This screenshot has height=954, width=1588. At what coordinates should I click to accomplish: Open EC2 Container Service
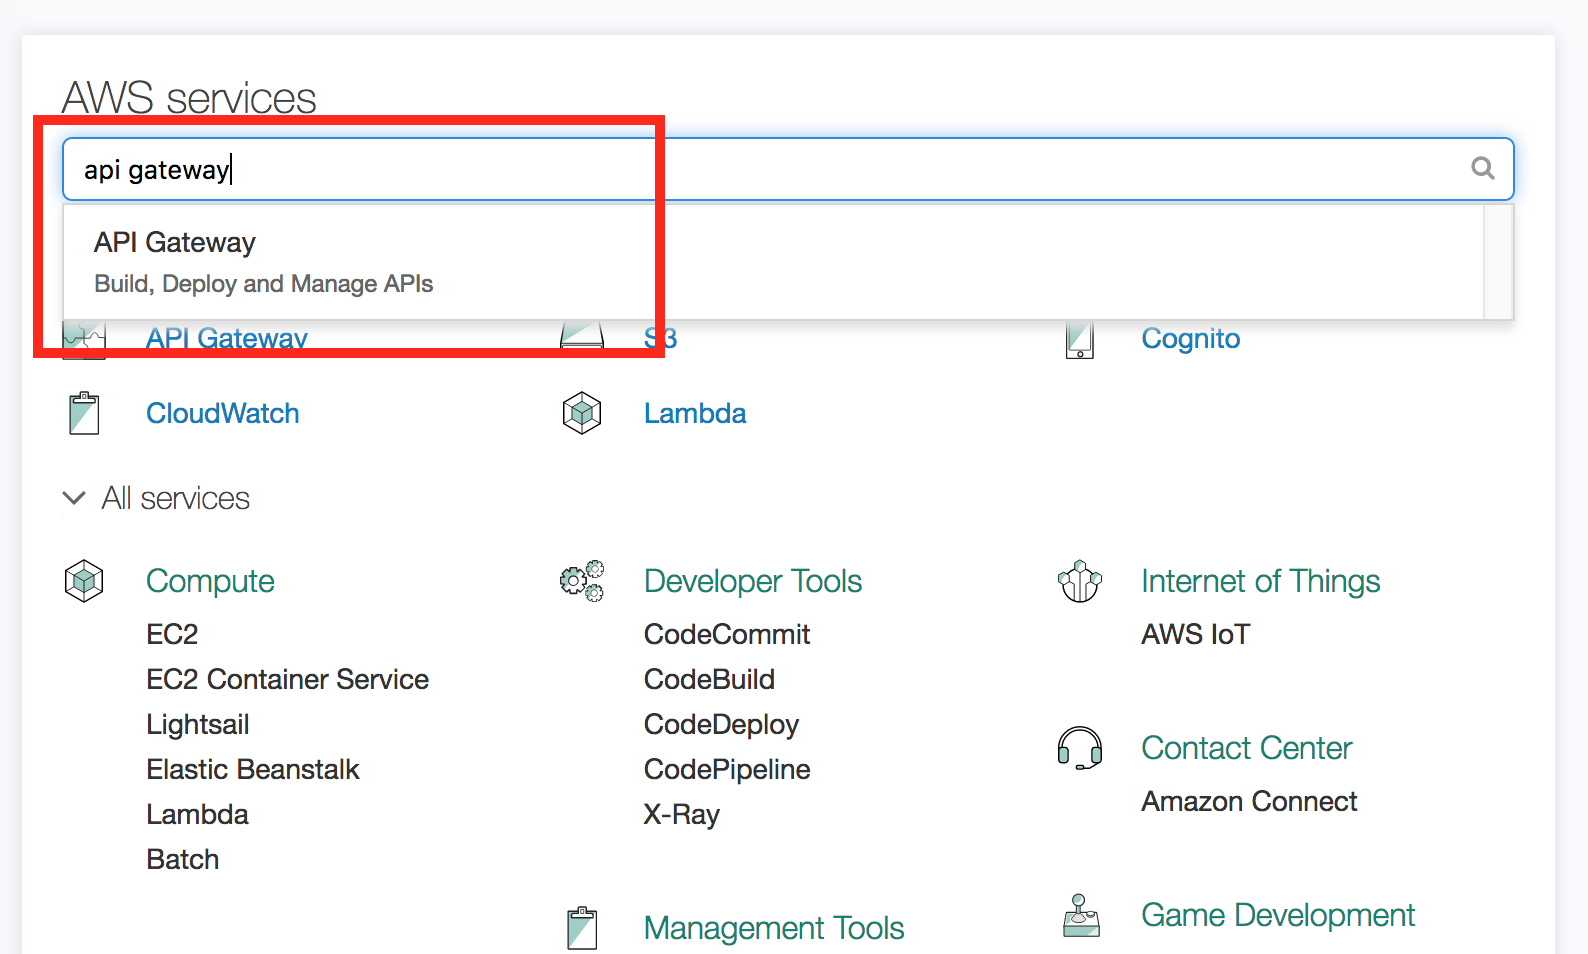pos(287,679)
